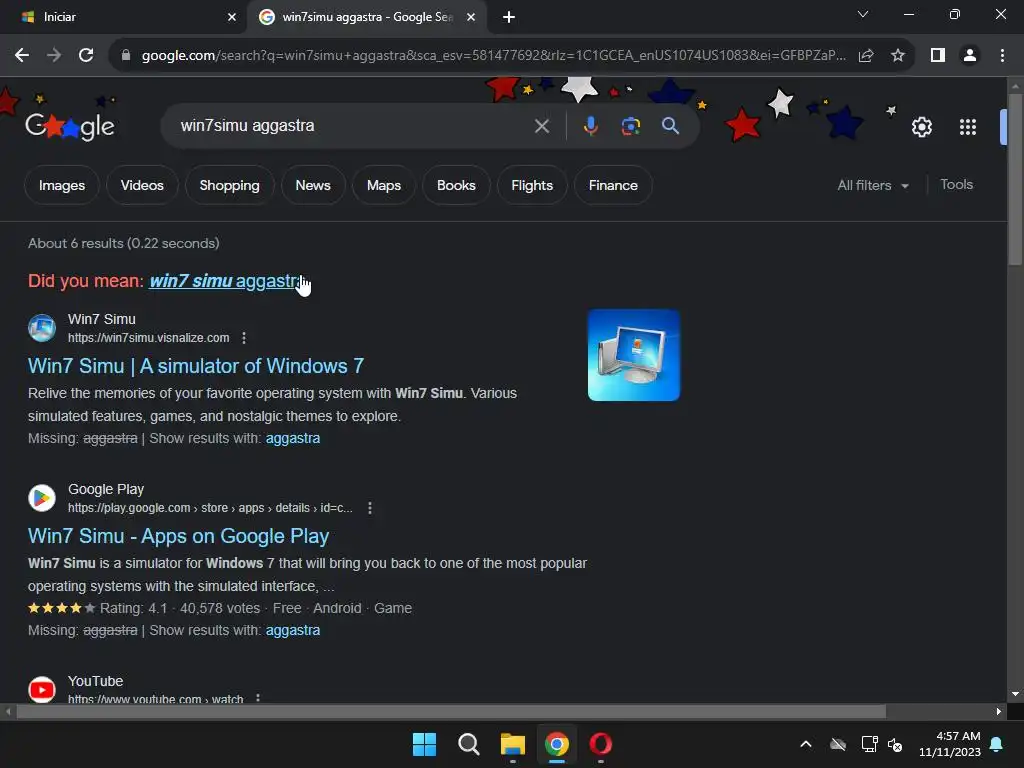Search by image with Google Lens

point(630,126)
